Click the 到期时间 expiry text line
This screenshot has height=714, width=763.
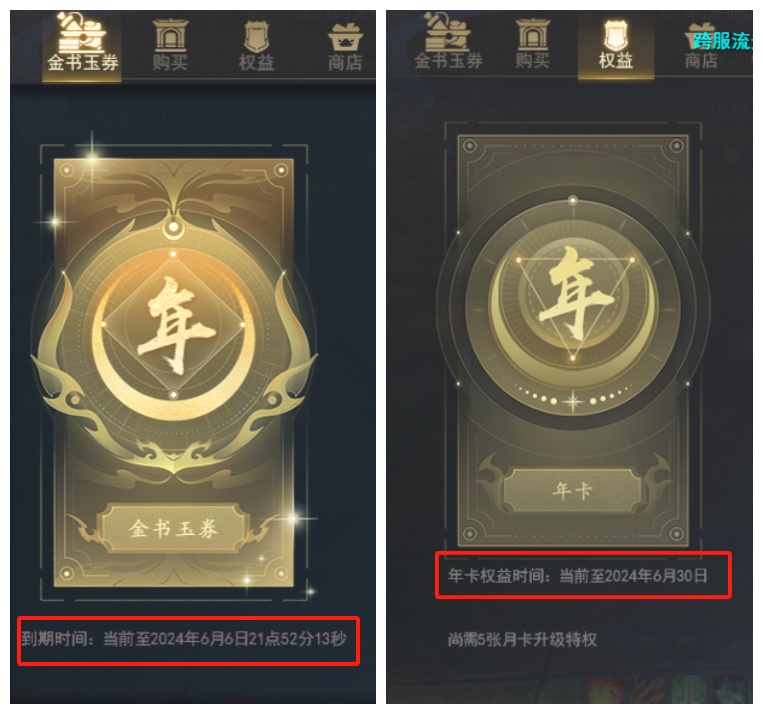(x=183, y=638)
